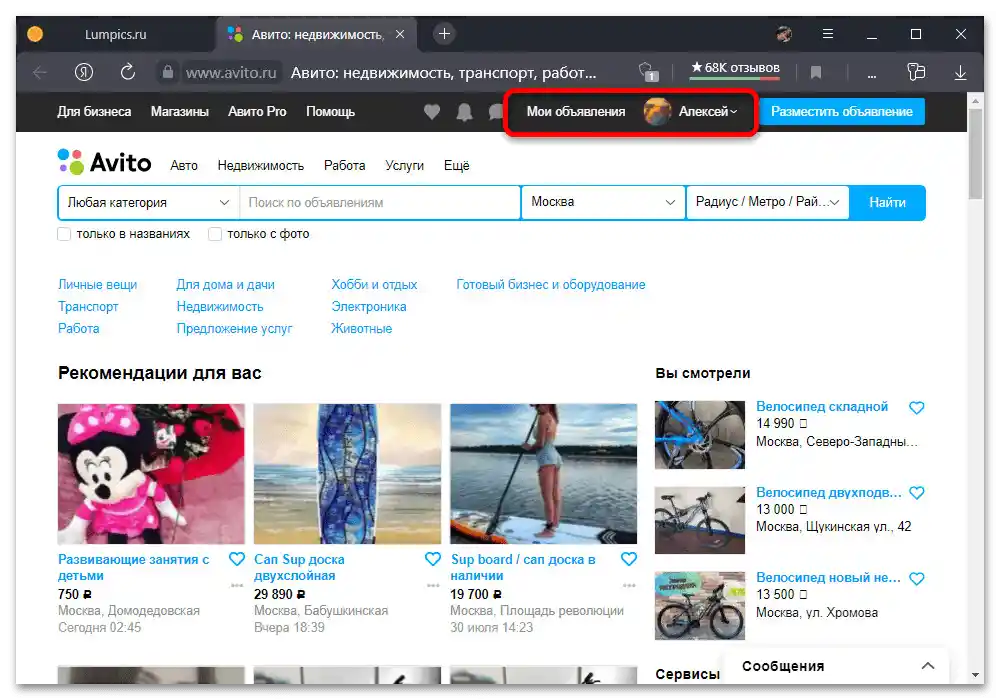1000x700 pixels.
Task: Click the page vertical scrollbar thumb
Action: 975,154
